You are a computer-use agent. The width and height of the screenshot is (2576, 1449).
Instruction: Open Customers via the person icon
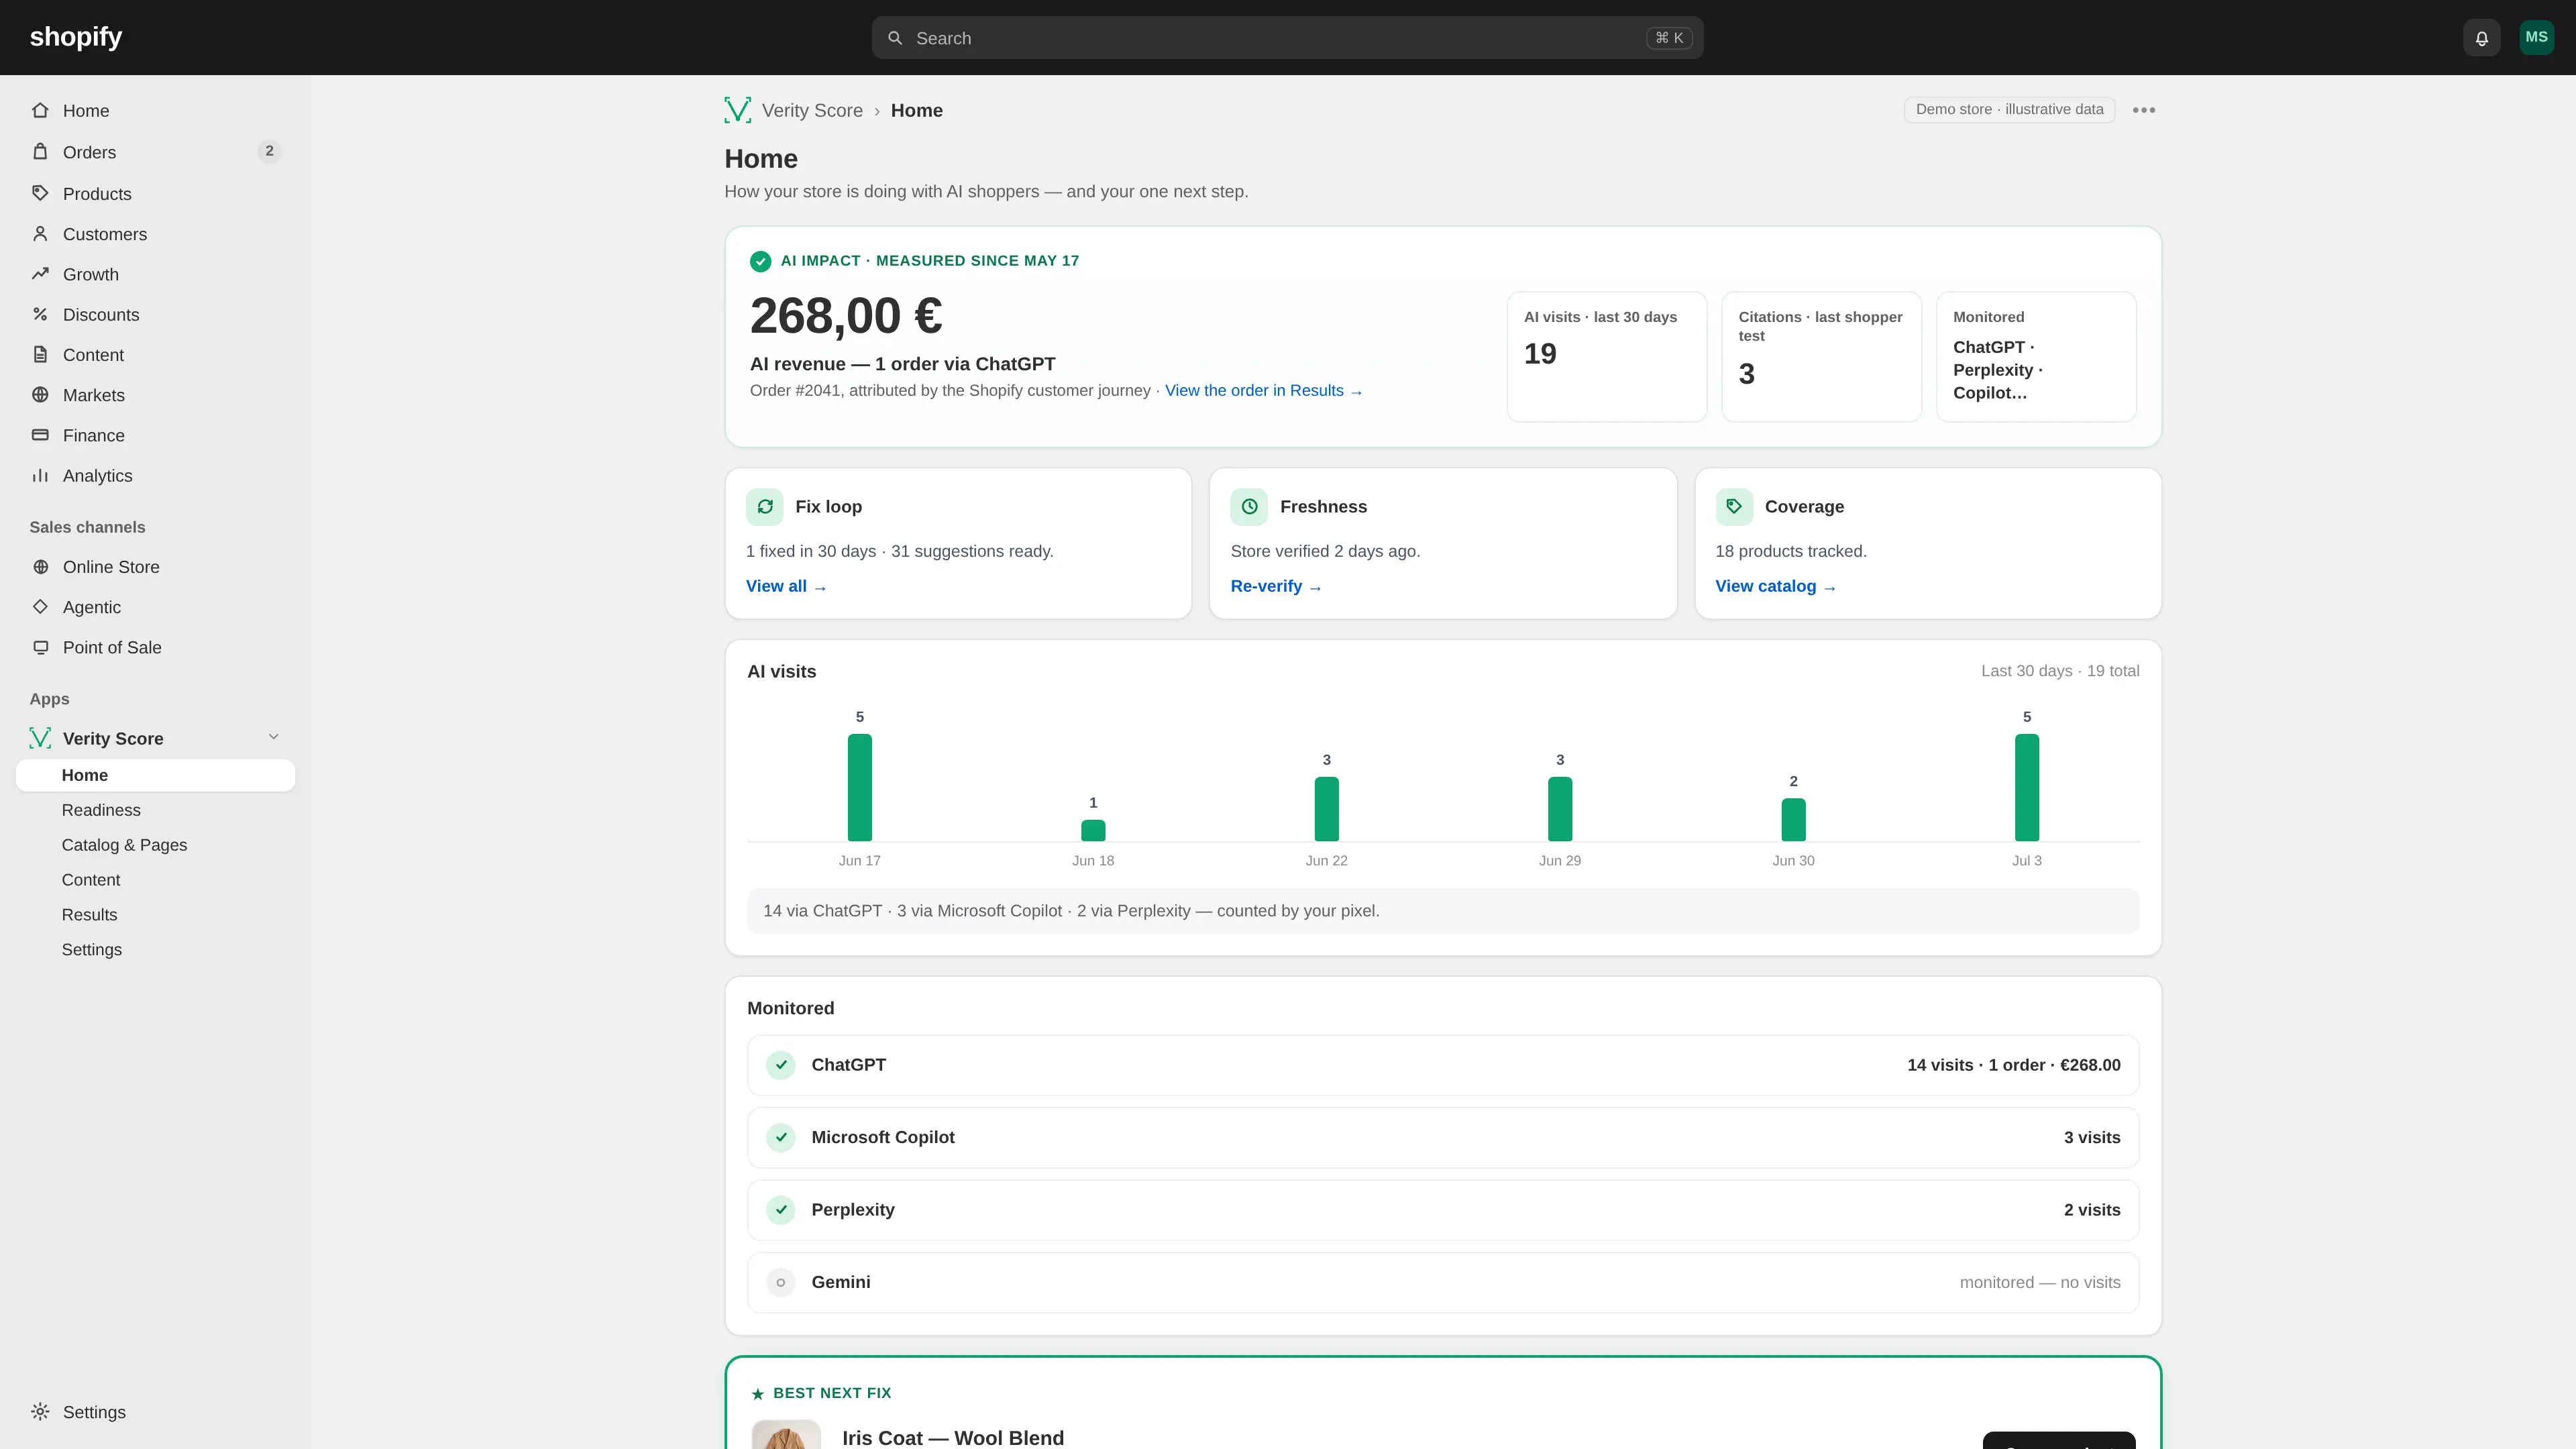pyautogui.click(x=40, y=233)
